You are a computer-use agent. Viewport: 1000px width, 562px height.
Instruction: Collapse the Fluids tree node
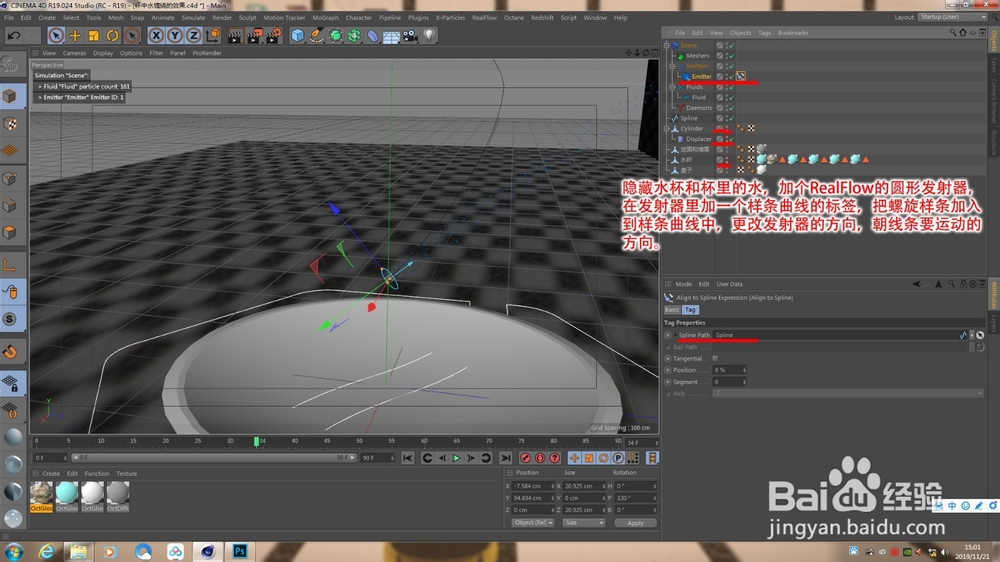672,87
